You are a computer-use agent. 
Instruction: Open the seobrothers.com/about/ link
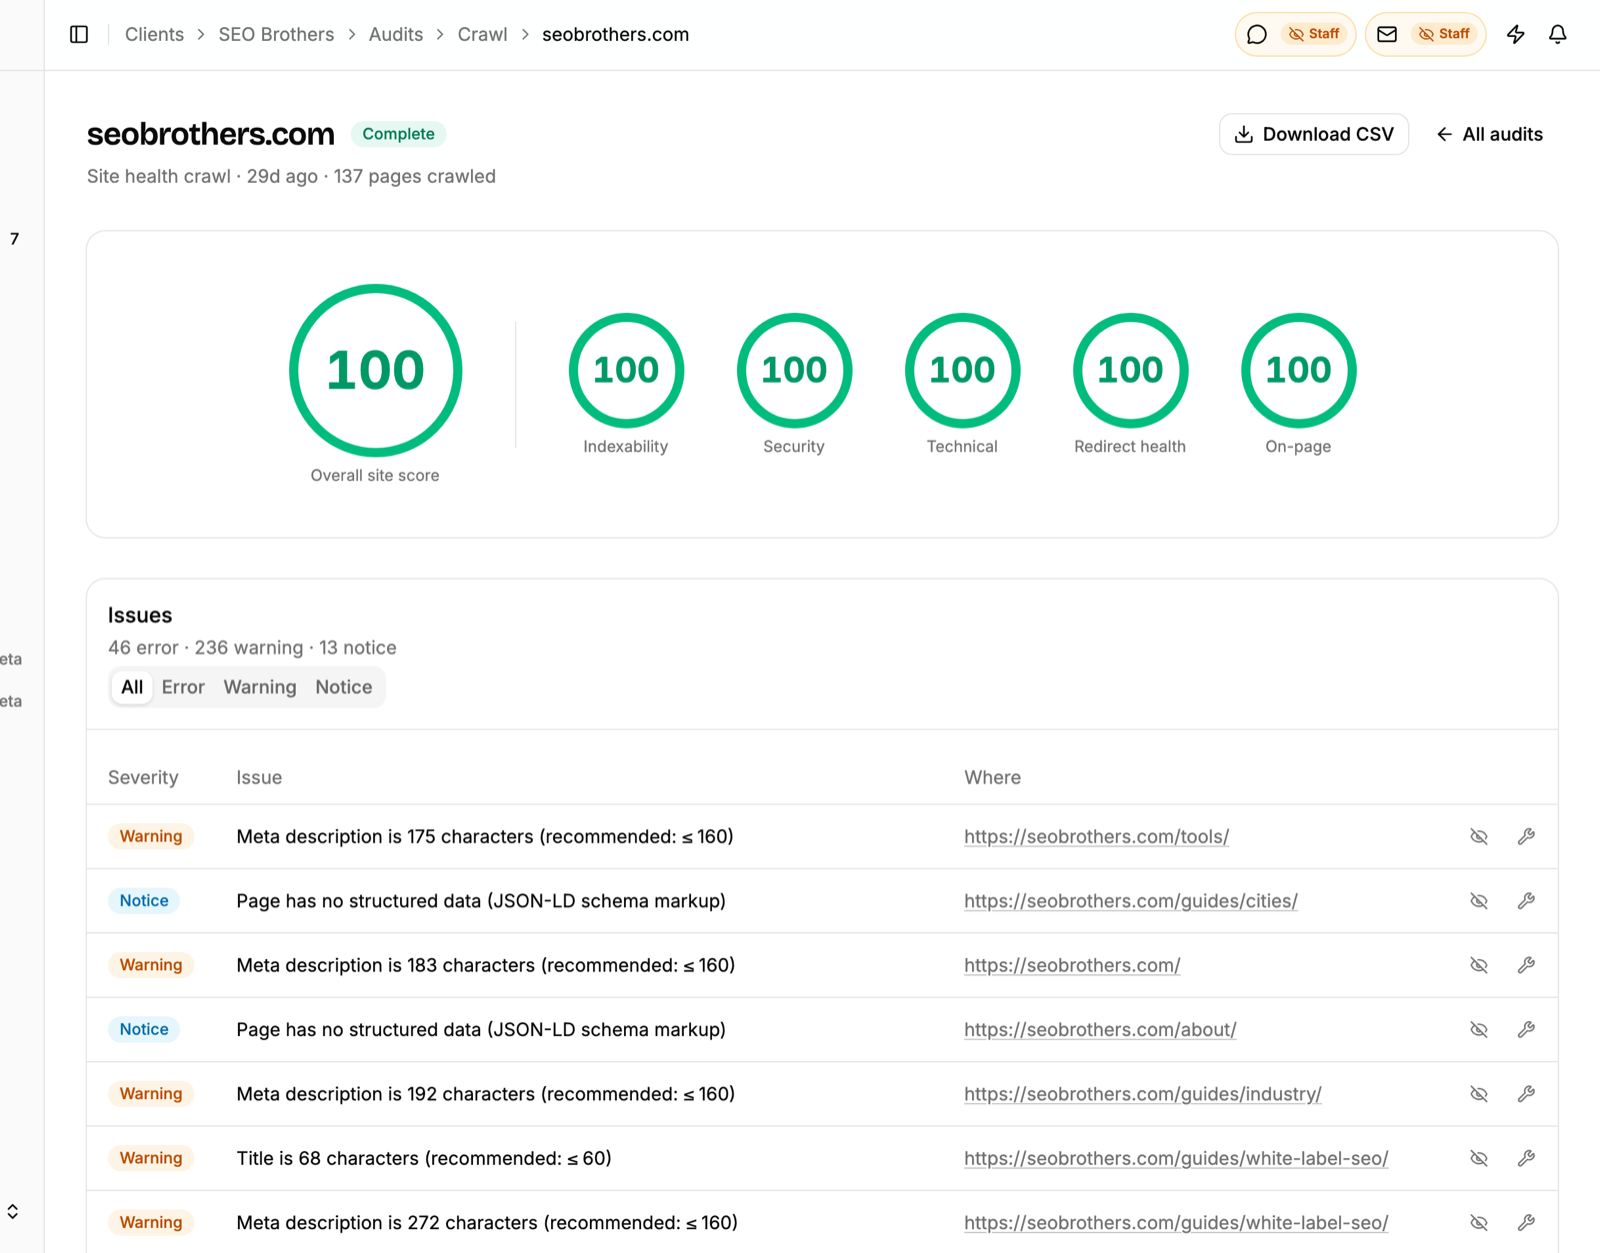pyautogui.click(x=1100, y=1030)
